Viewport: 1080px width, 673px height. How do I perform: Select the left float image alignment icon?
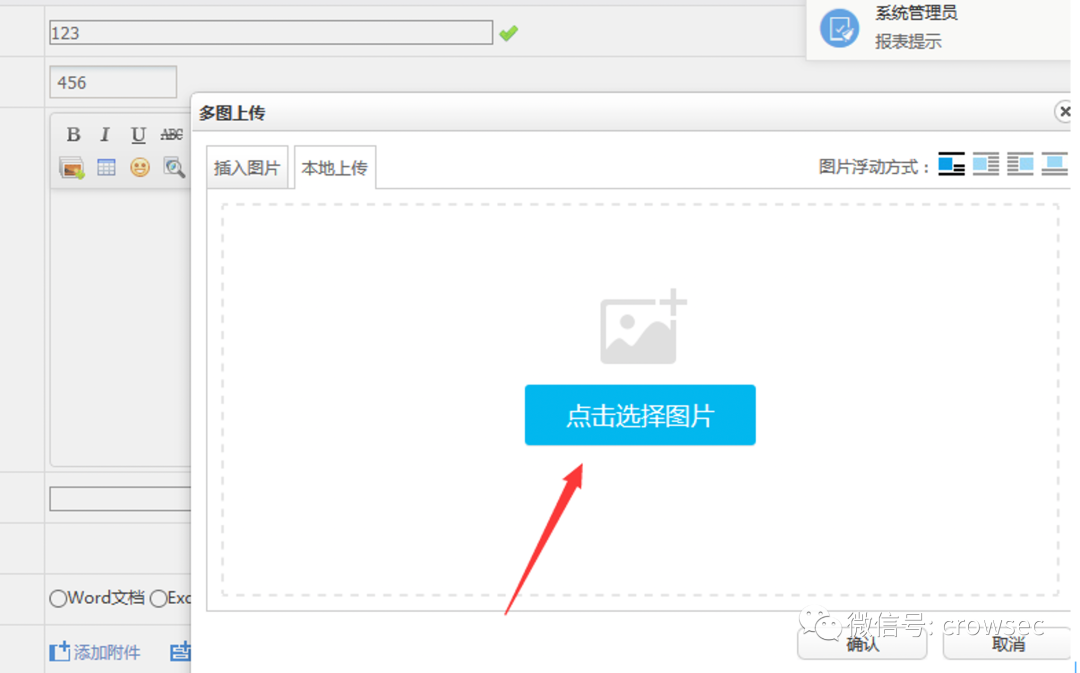point(986,165)
